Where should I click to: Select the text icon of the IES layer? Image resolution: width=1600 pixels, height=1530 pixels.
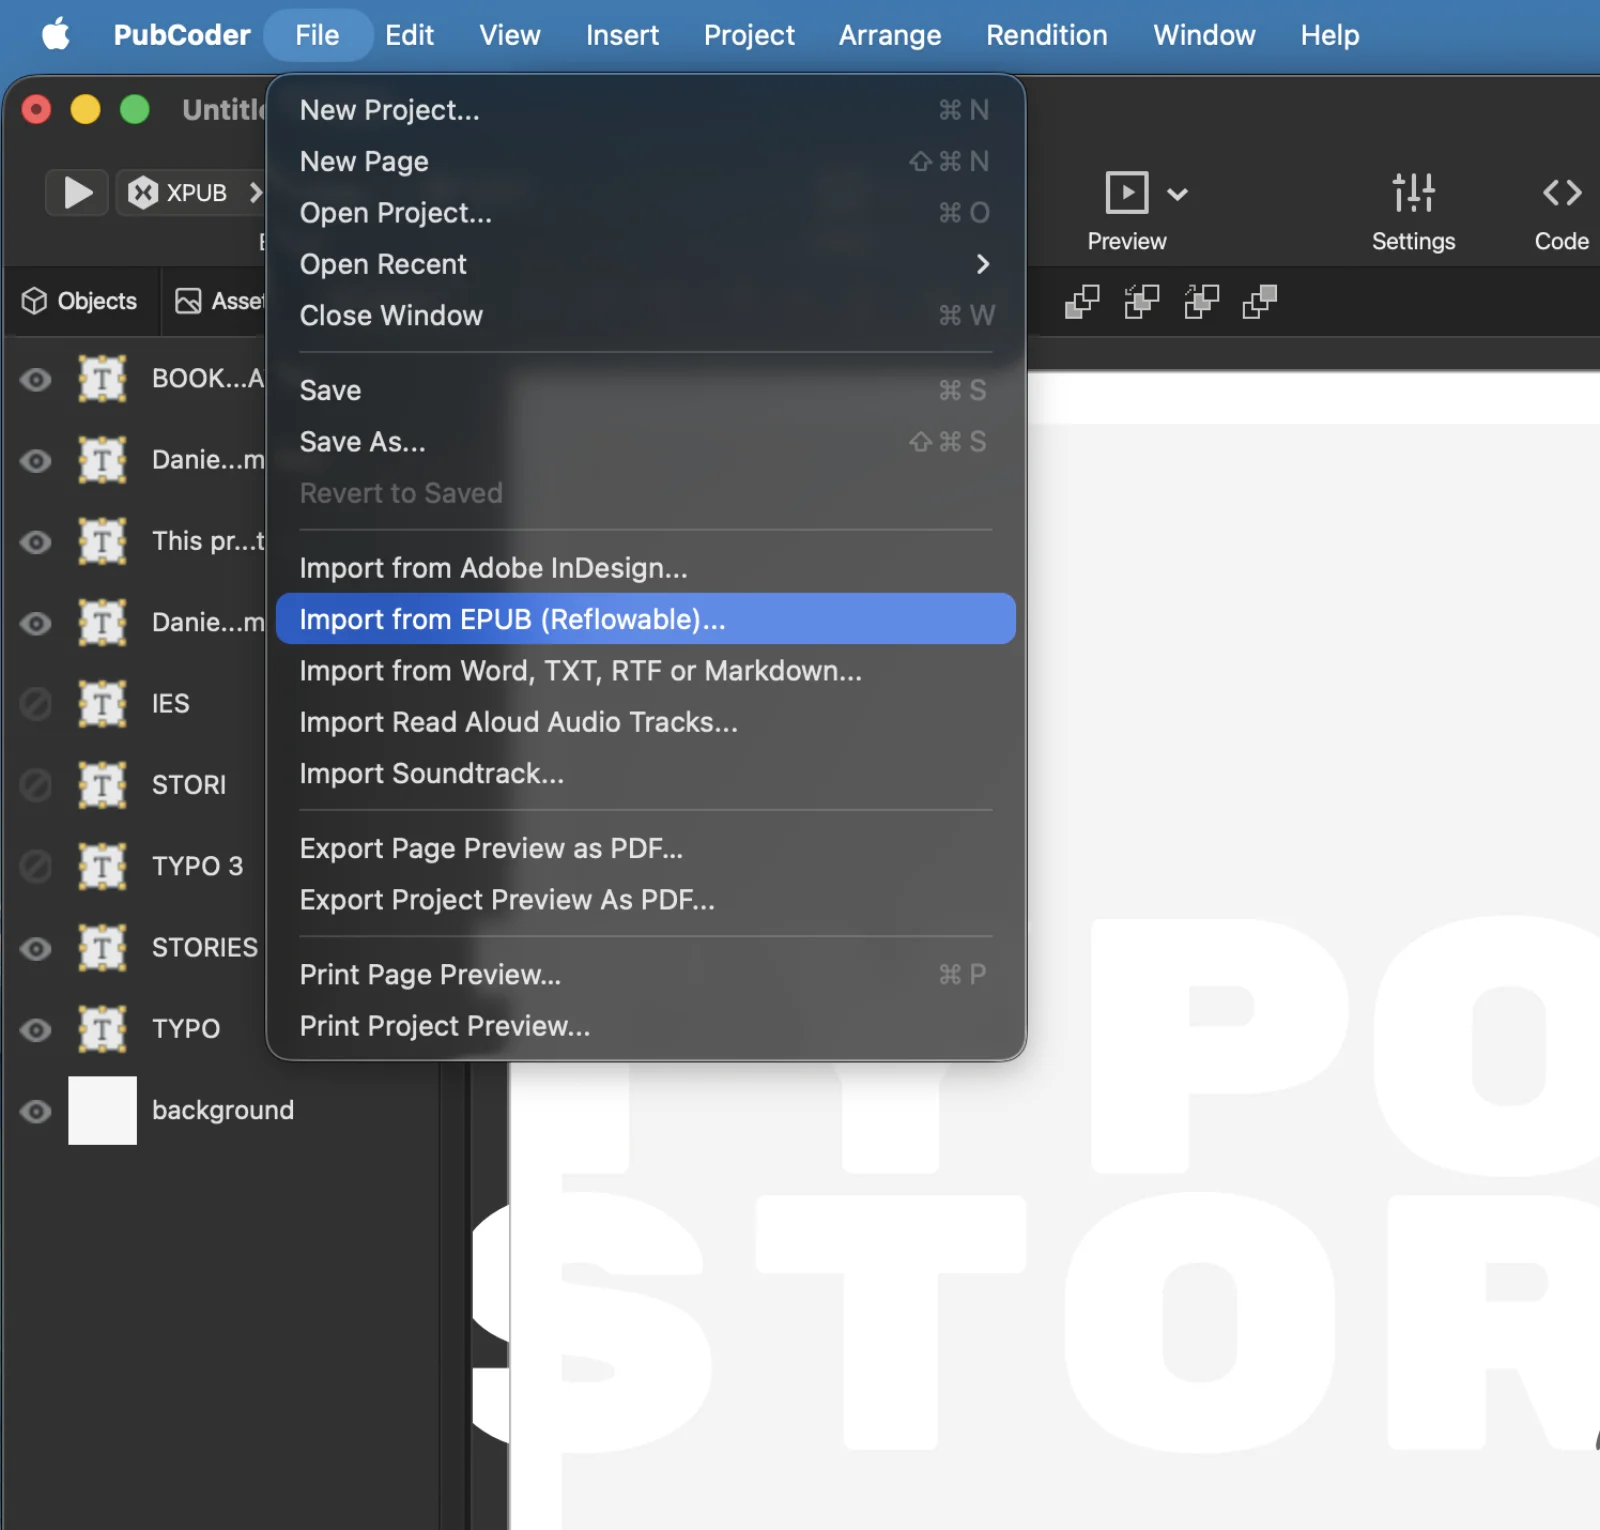(x=102, y=703)
